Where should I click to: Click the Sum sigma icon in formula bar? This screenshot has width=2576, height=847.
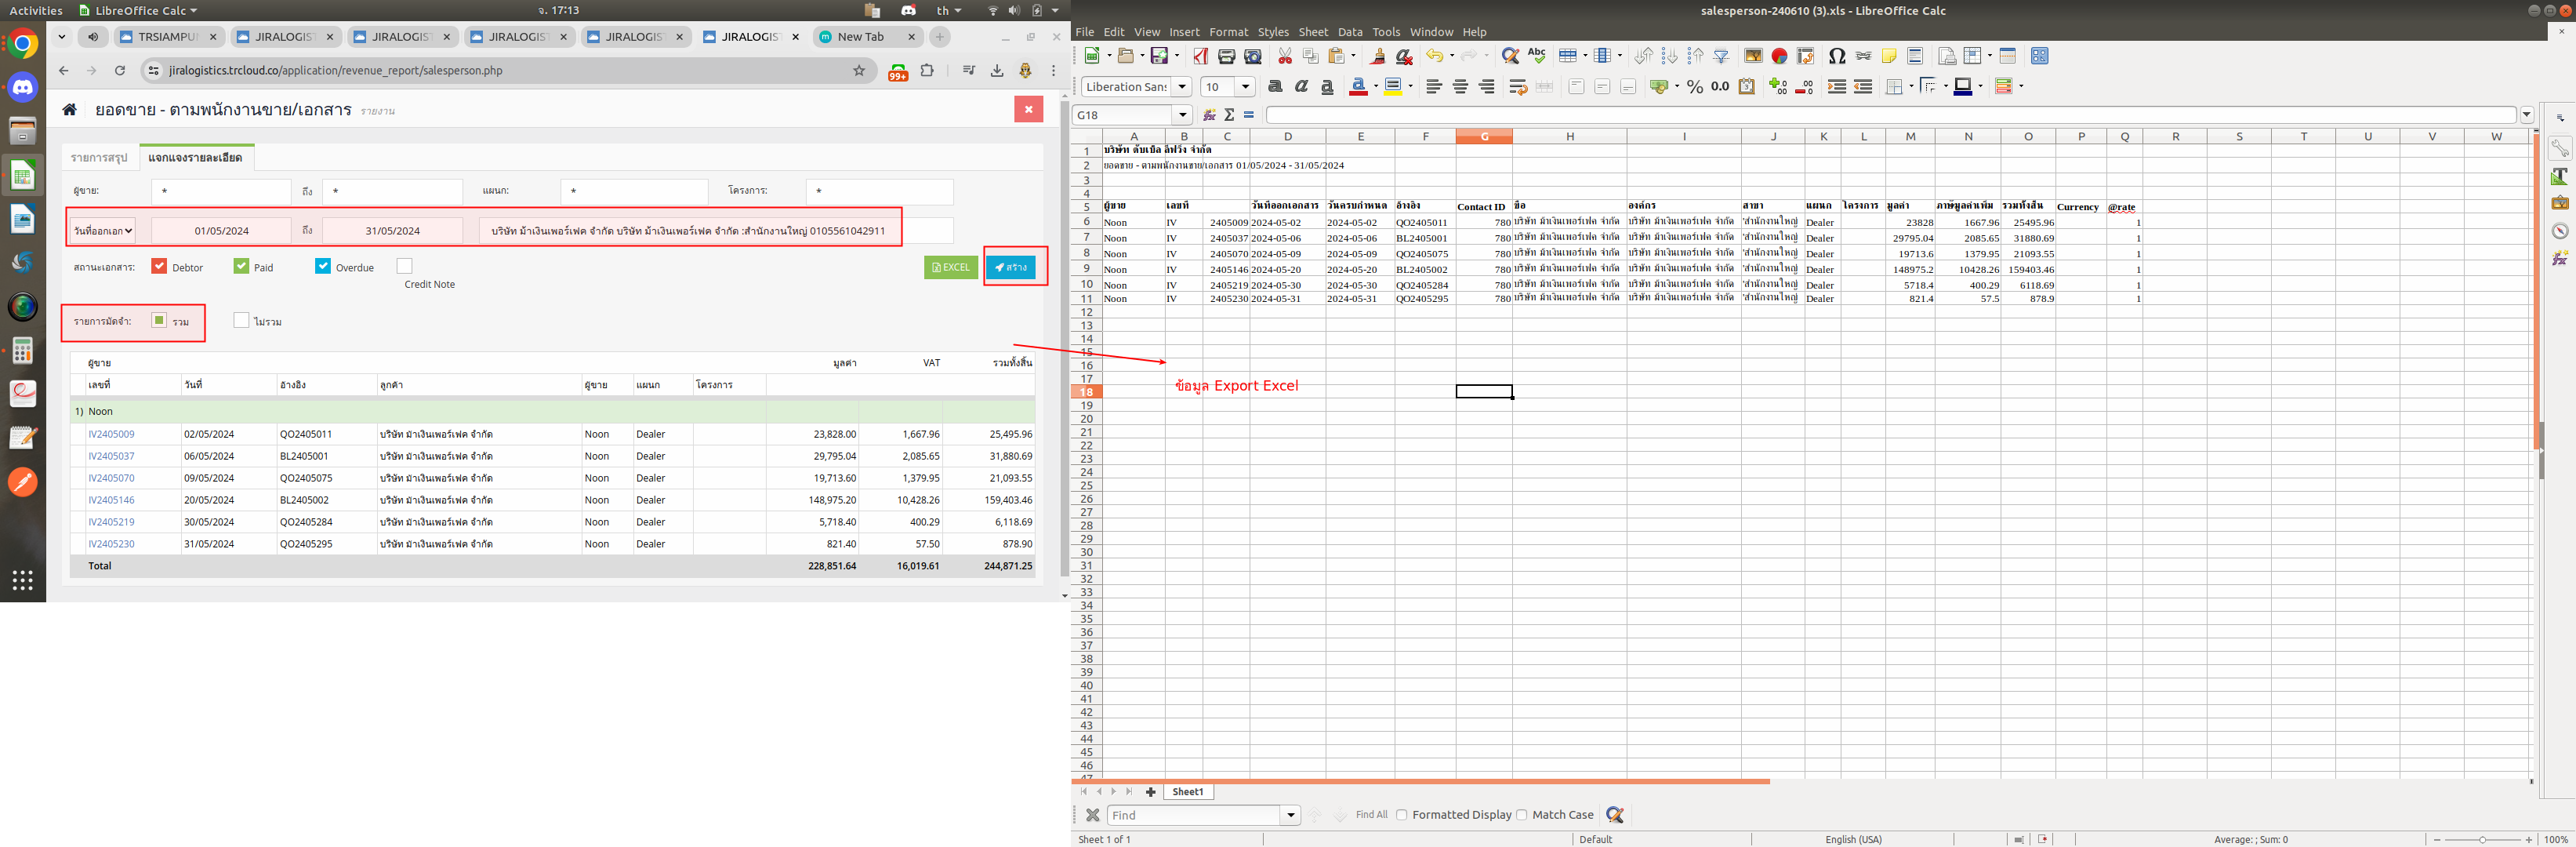(1229, 115)
